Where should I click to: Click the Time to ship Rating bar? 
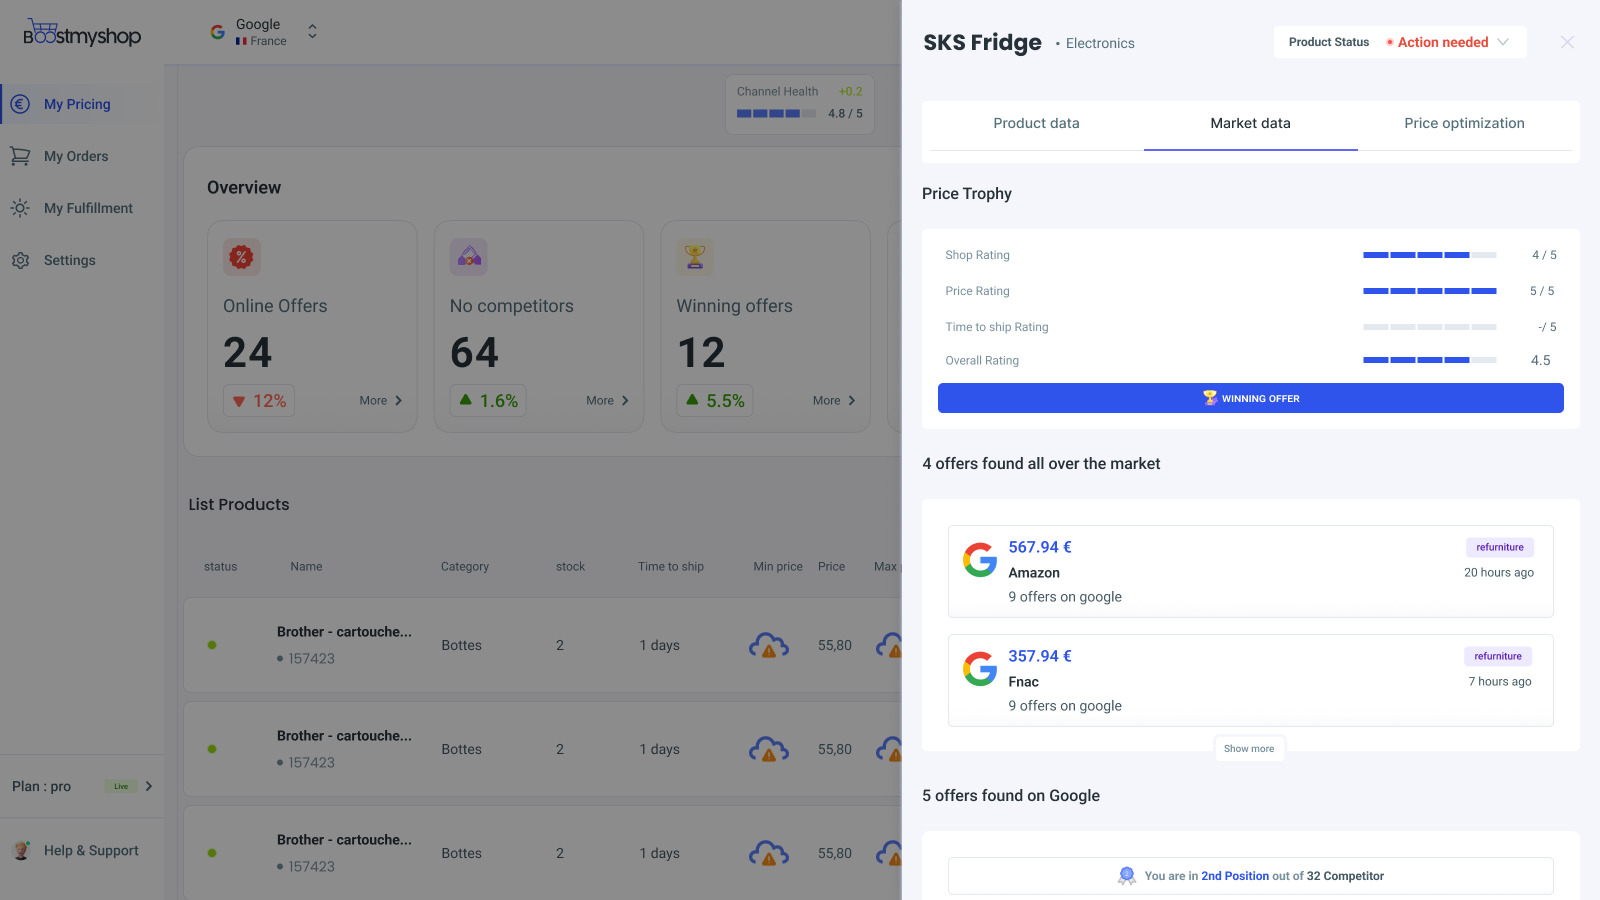point(1430,327)
